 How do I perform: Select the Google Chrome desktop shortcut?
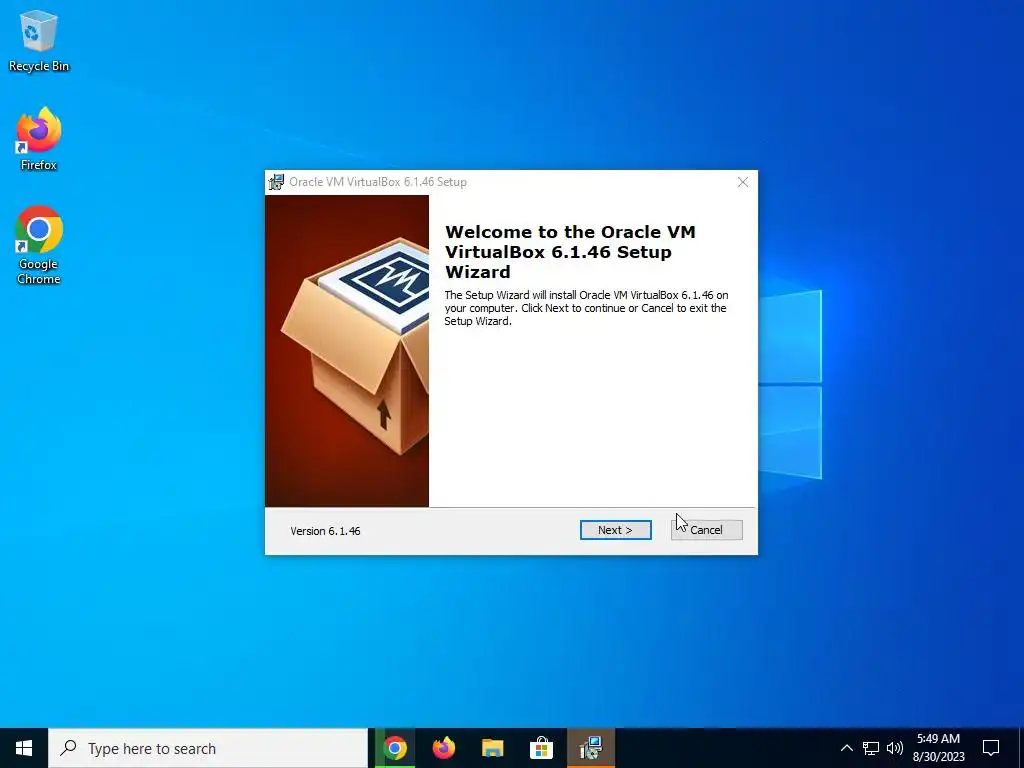39,246
